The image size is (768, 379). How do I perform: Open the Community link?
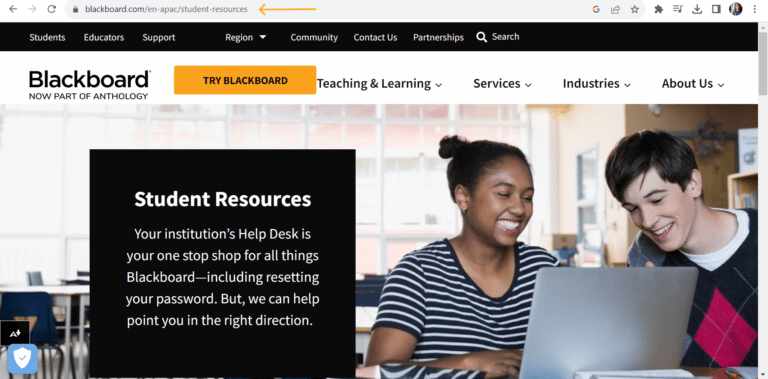coord(314,37)
